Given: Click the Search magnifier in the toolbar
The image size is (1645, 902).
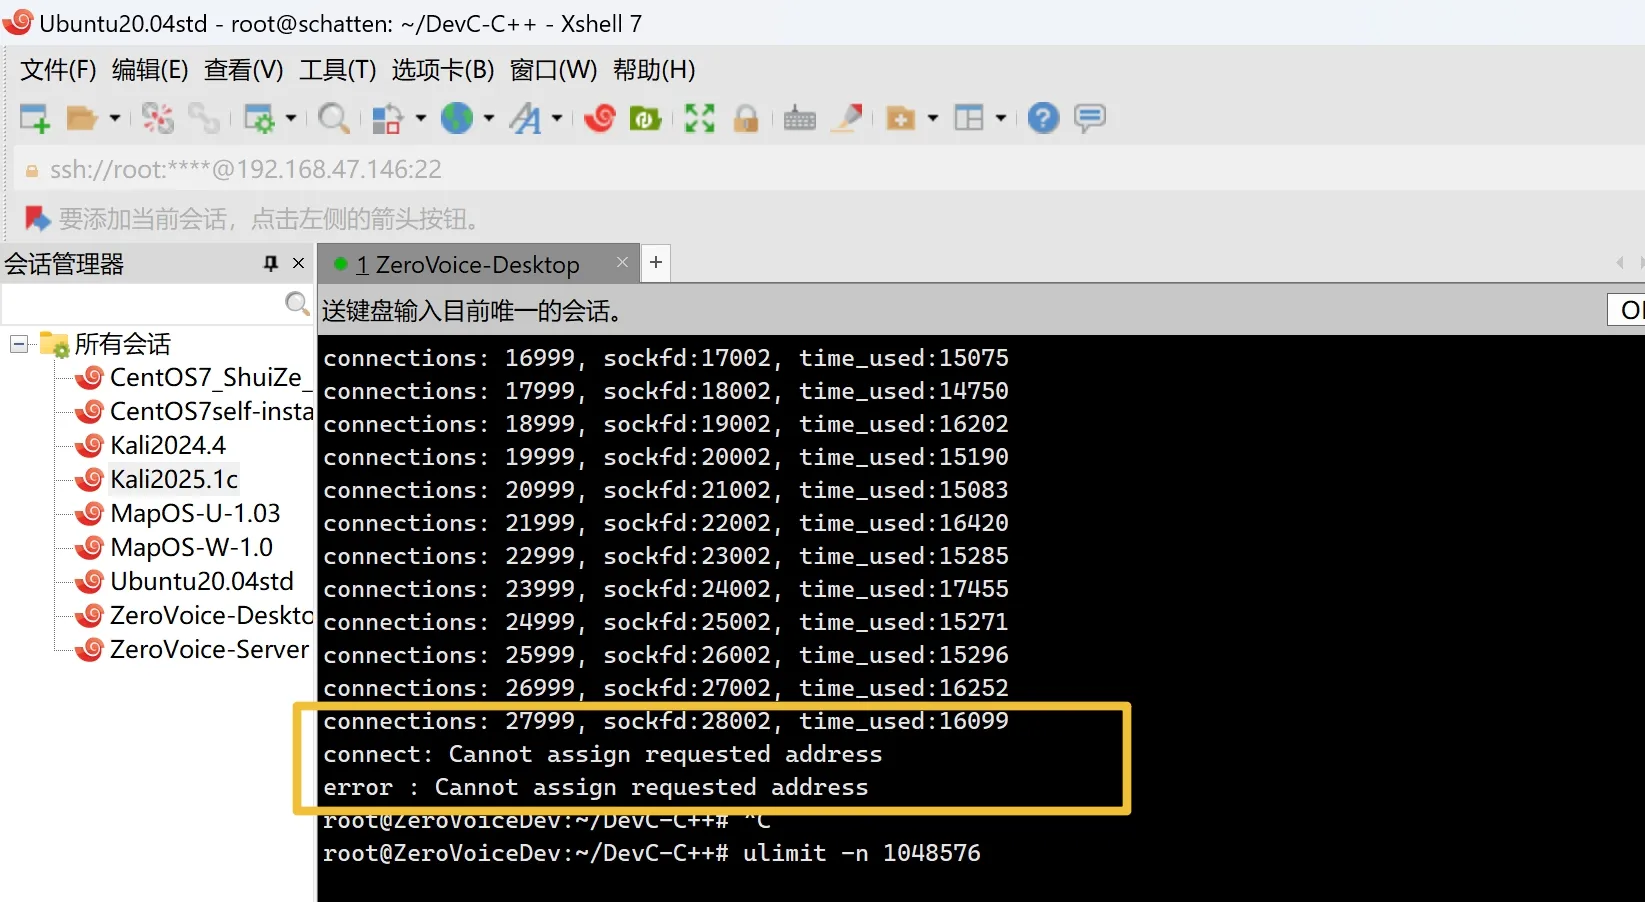Looking at the screenshot, I should click(332, 119).
